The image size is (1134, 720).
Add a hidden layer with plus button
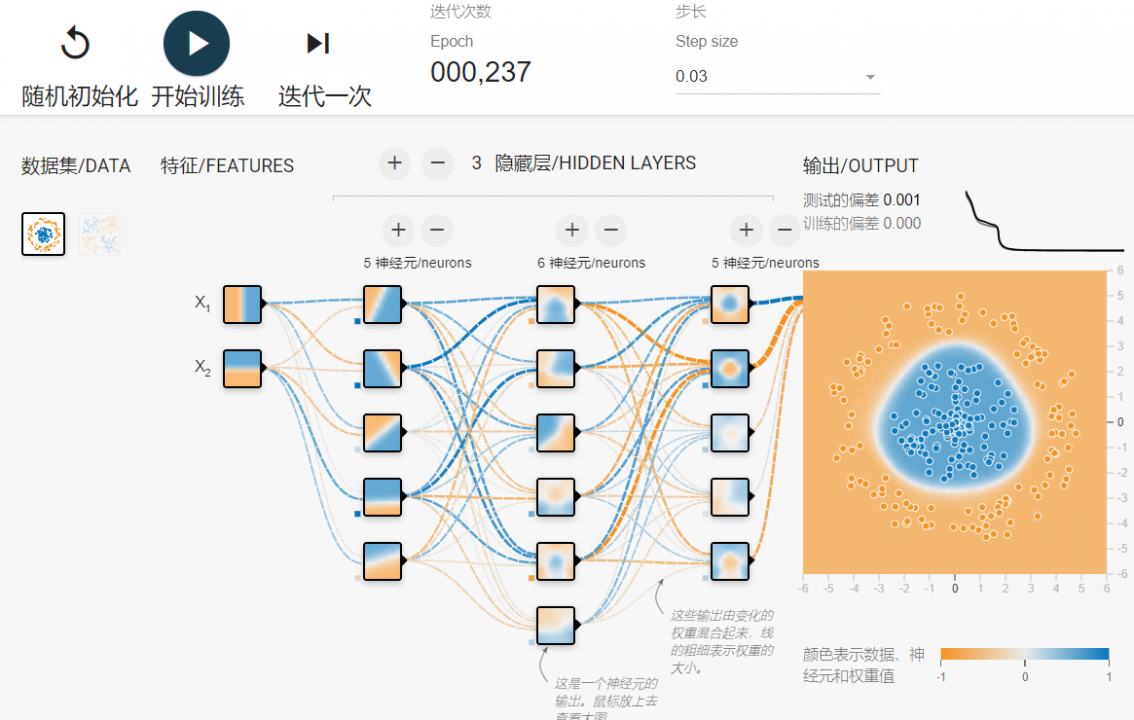tap(395, 163)
